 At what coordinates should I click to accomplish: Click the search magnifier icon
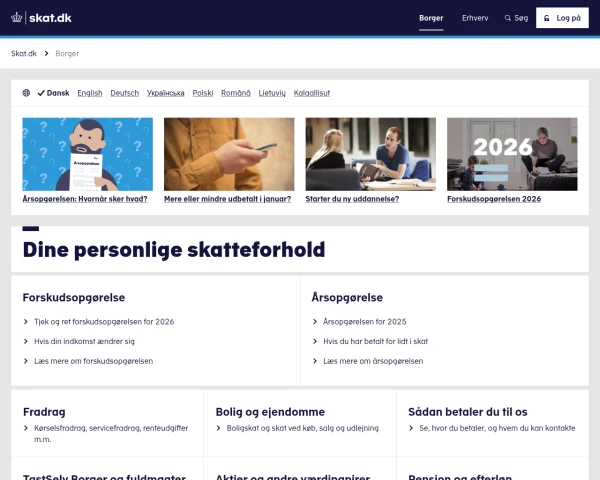coord(507,18)
